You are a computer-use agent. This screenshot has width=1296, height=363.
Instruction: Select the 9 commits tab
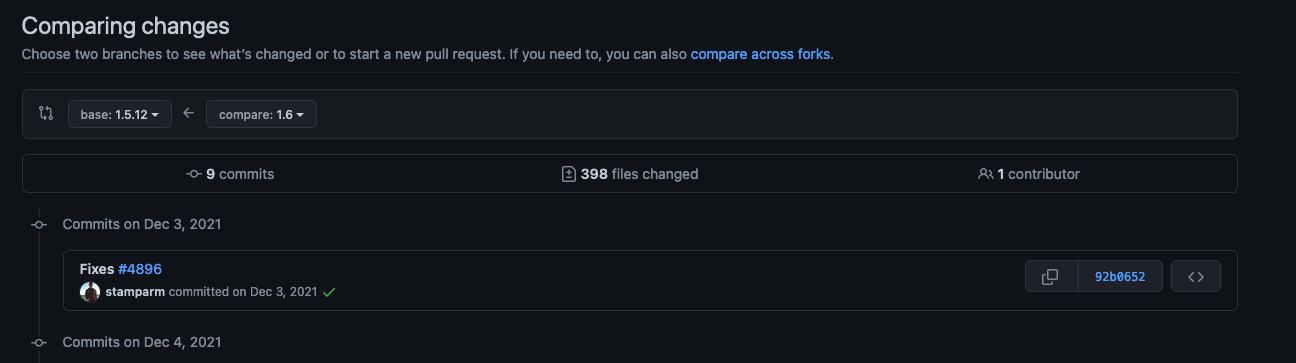point(230,174)
